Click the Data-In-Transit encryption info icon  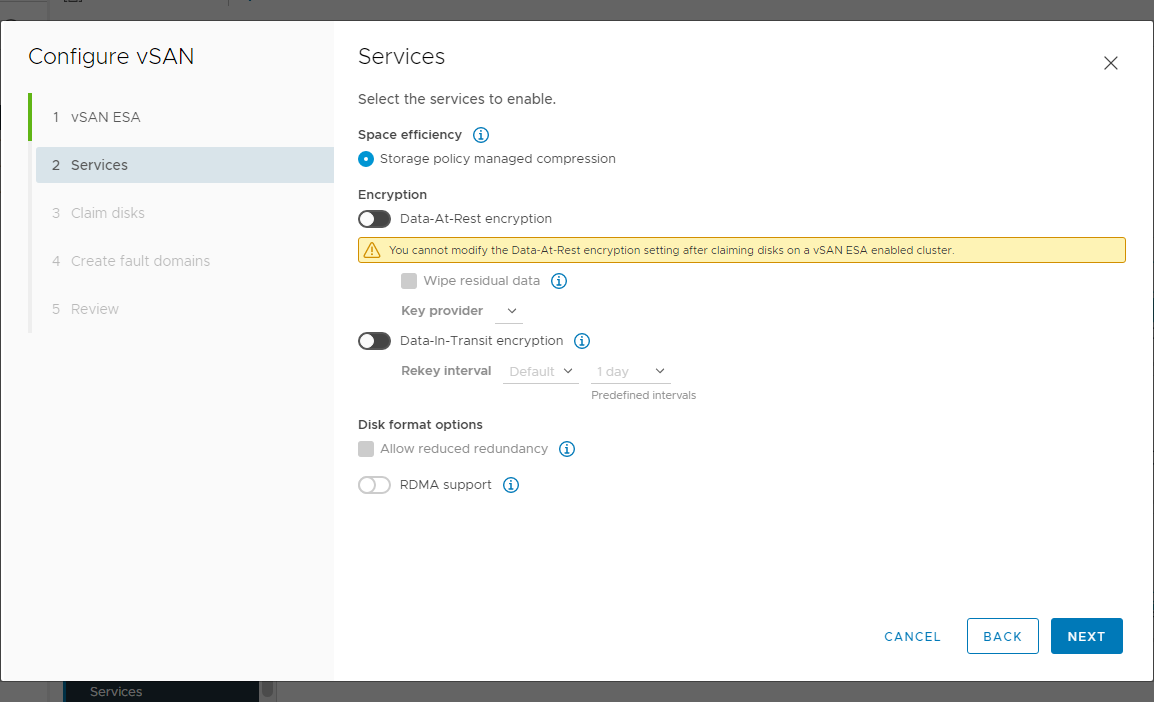[x=581, y=341]
